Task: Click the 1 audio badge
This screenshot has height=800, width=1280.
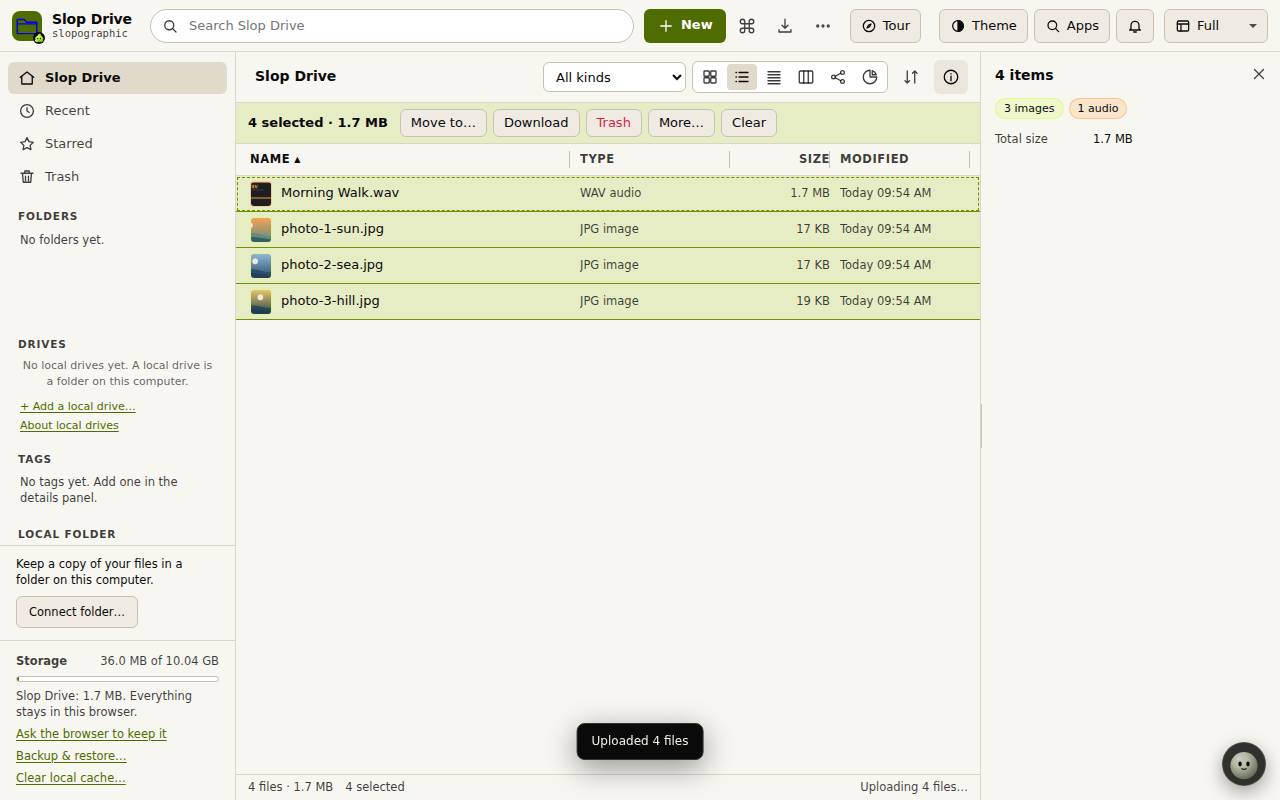Action: (1098, 108)
